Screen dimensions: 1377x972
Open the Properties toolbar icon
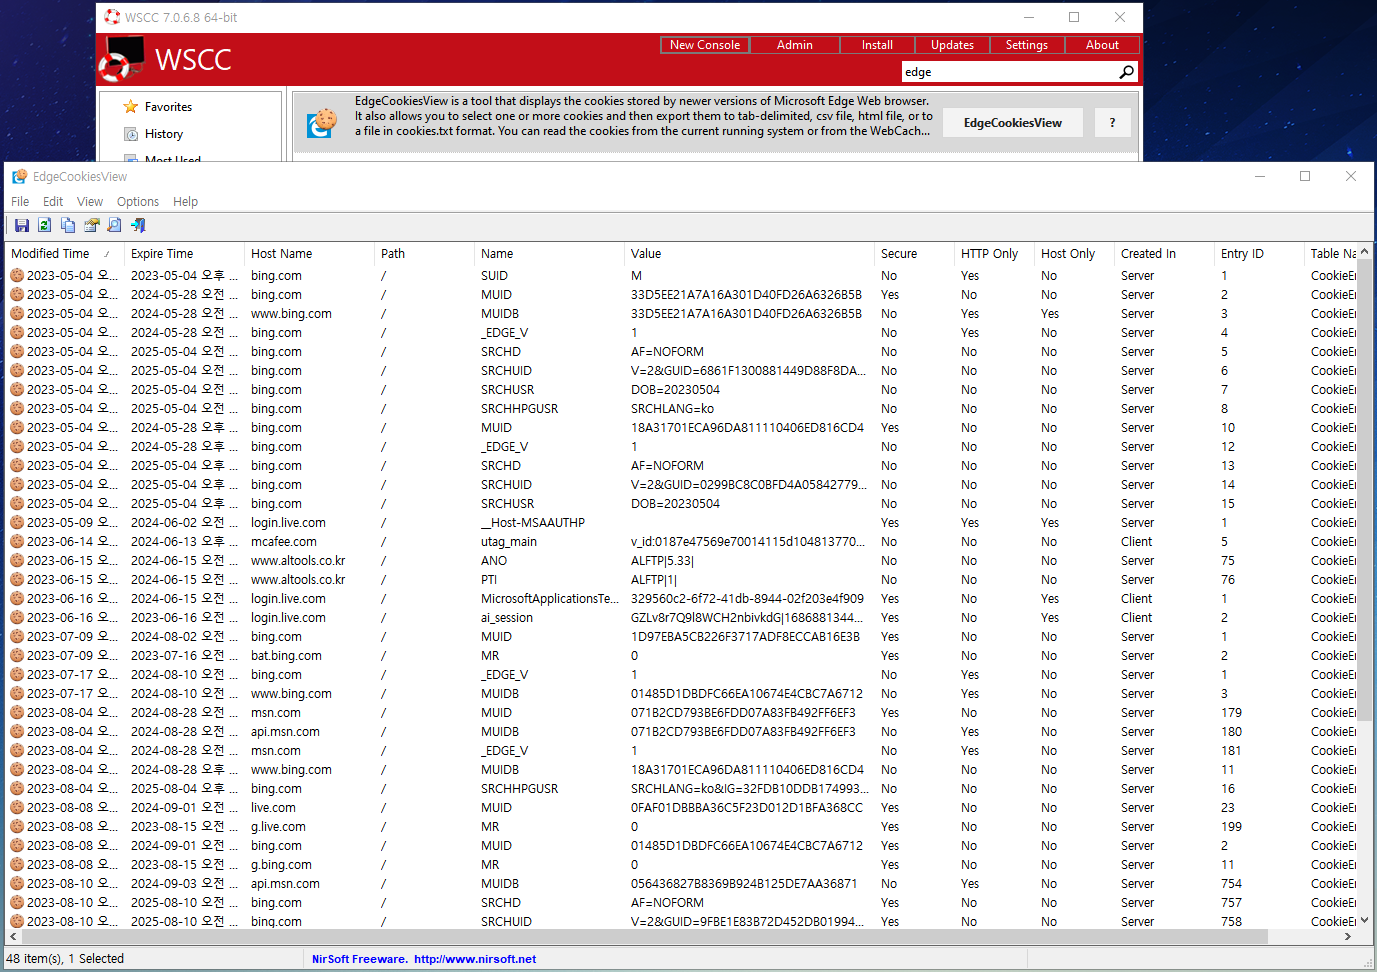tap(91, 226)
